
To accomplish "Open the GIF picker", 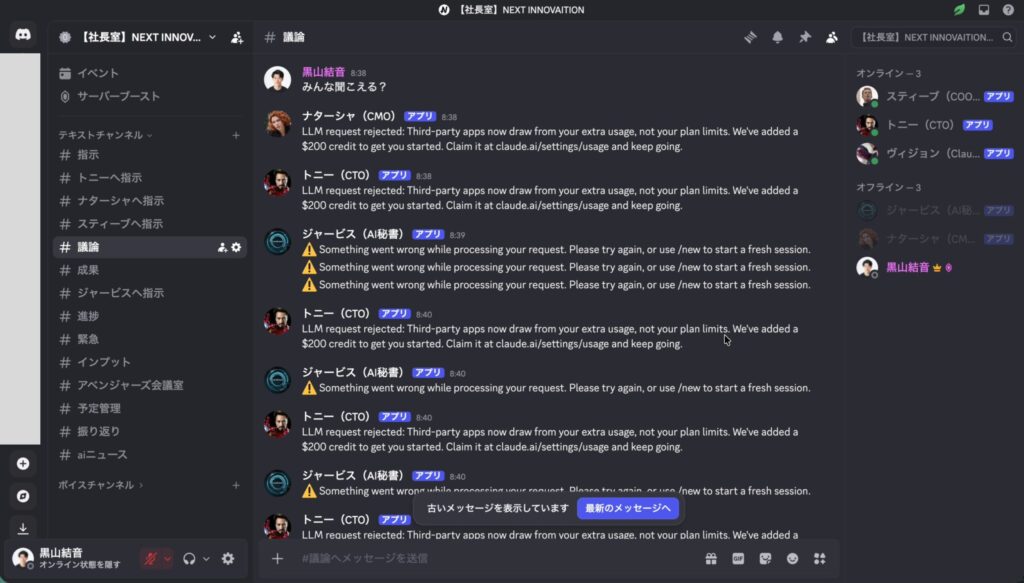I will pos(738,558).
